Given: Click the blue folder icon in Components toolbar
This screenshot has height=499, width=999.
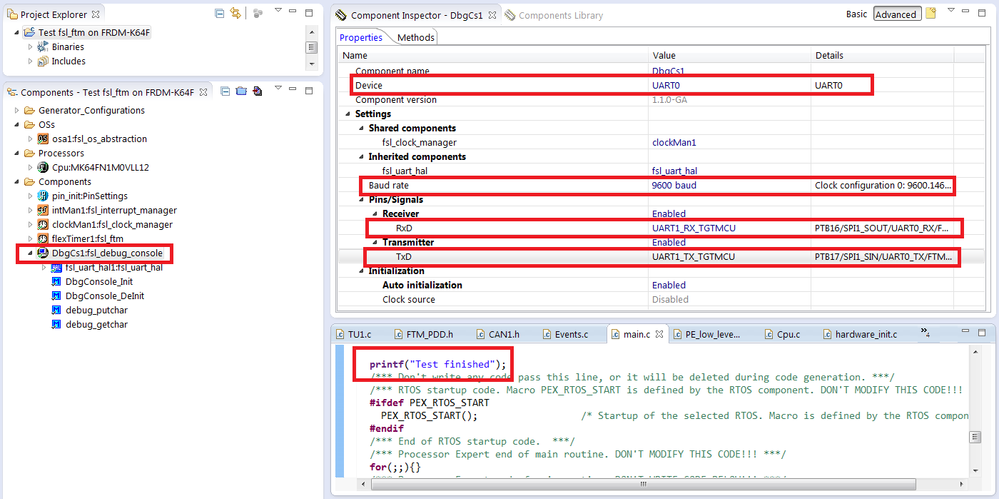Looking at the screenshot, I should coord(241,91).
